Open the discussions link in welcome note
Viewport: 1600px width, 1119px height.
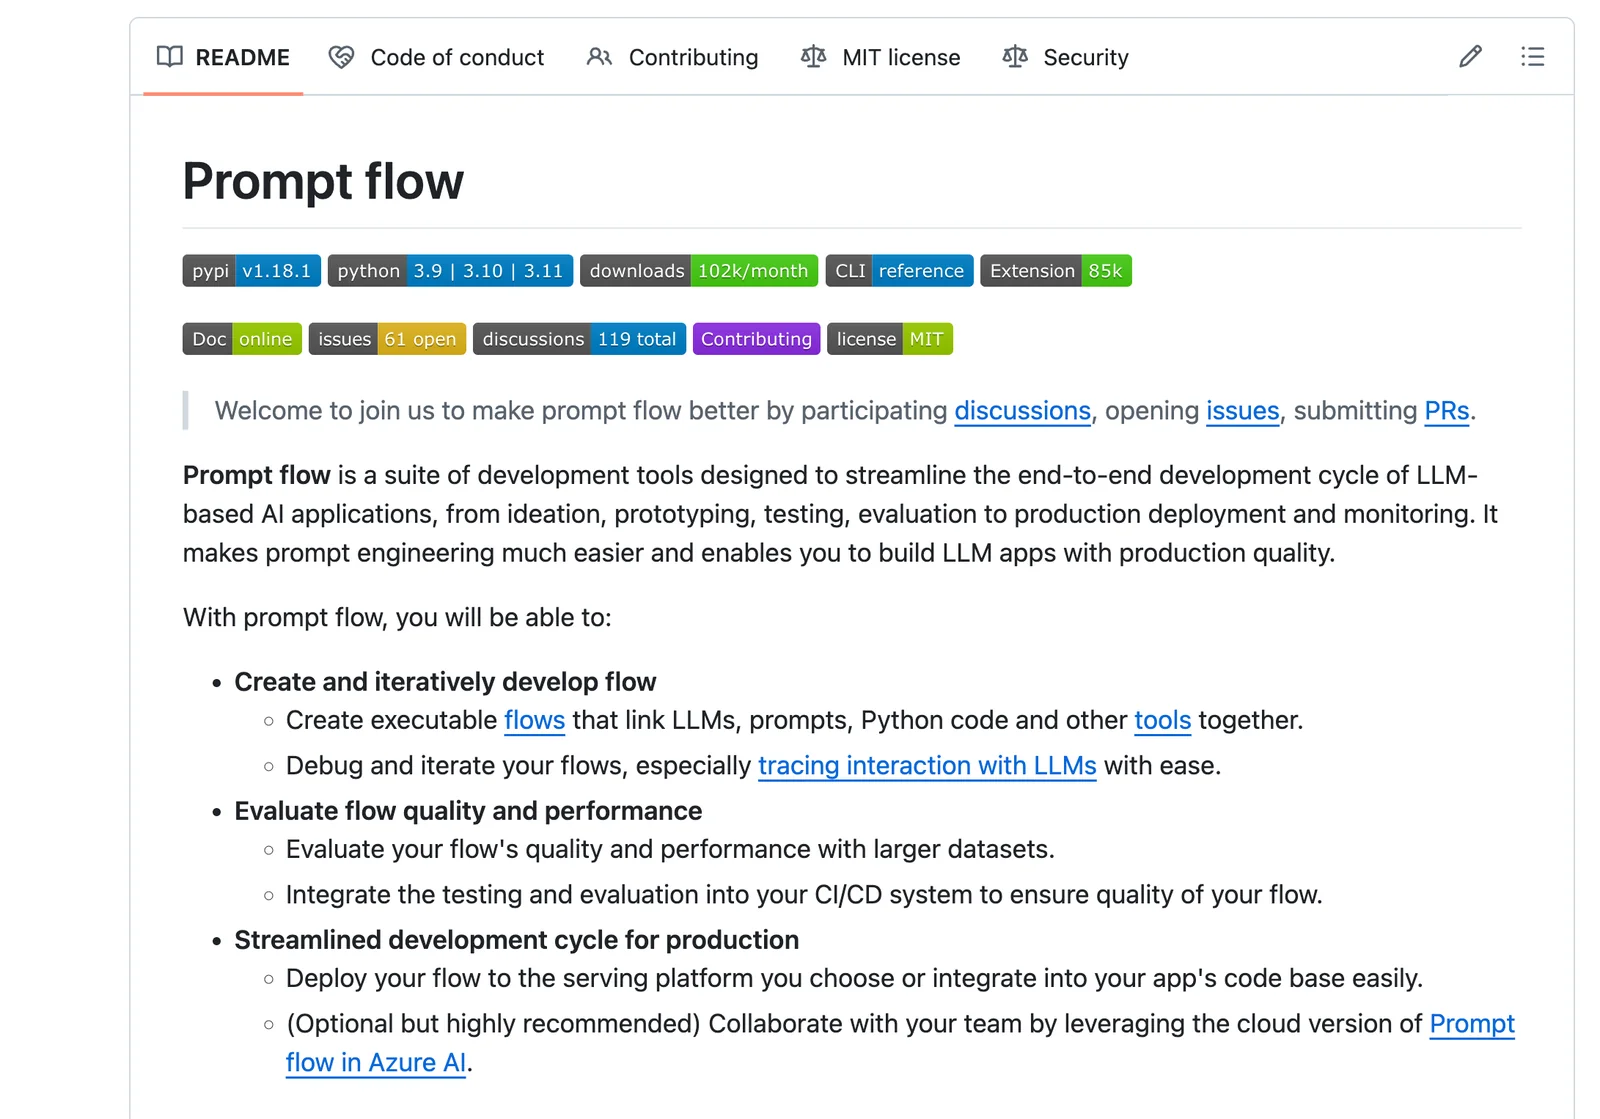pyautogui.click(x=1022, y=411)
